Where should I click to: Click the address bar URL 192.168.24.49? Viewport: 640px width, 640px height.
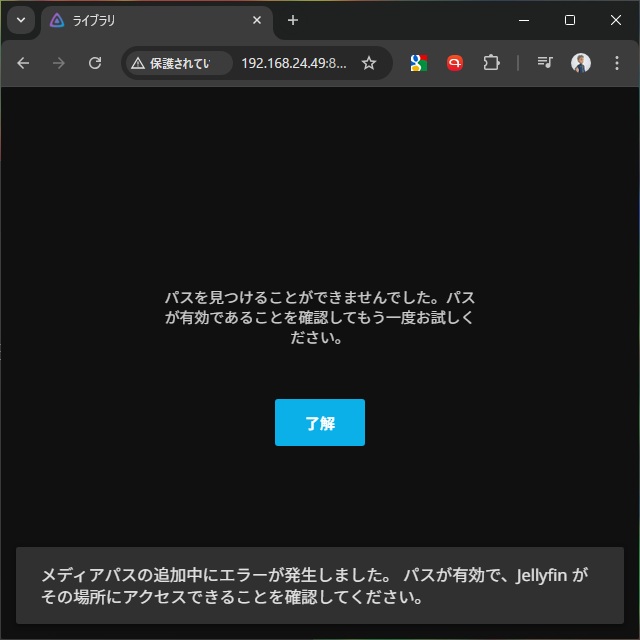pos(293,63)
